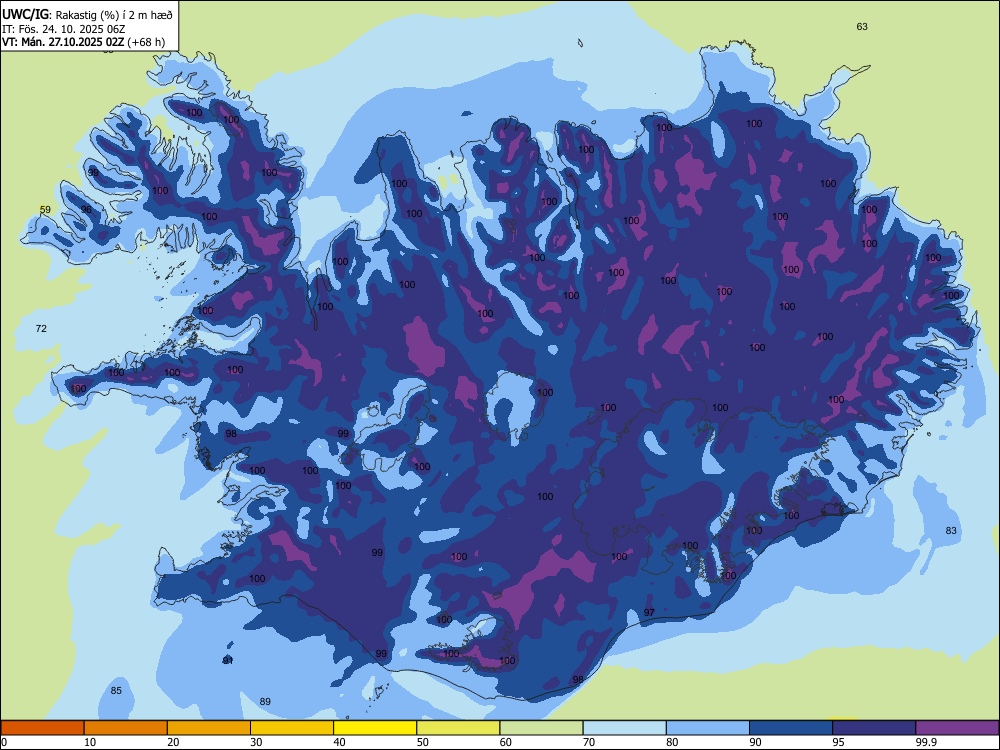
Task: Select the medium blue 80–90 legend swatch
Action: [x=708, y=728]
